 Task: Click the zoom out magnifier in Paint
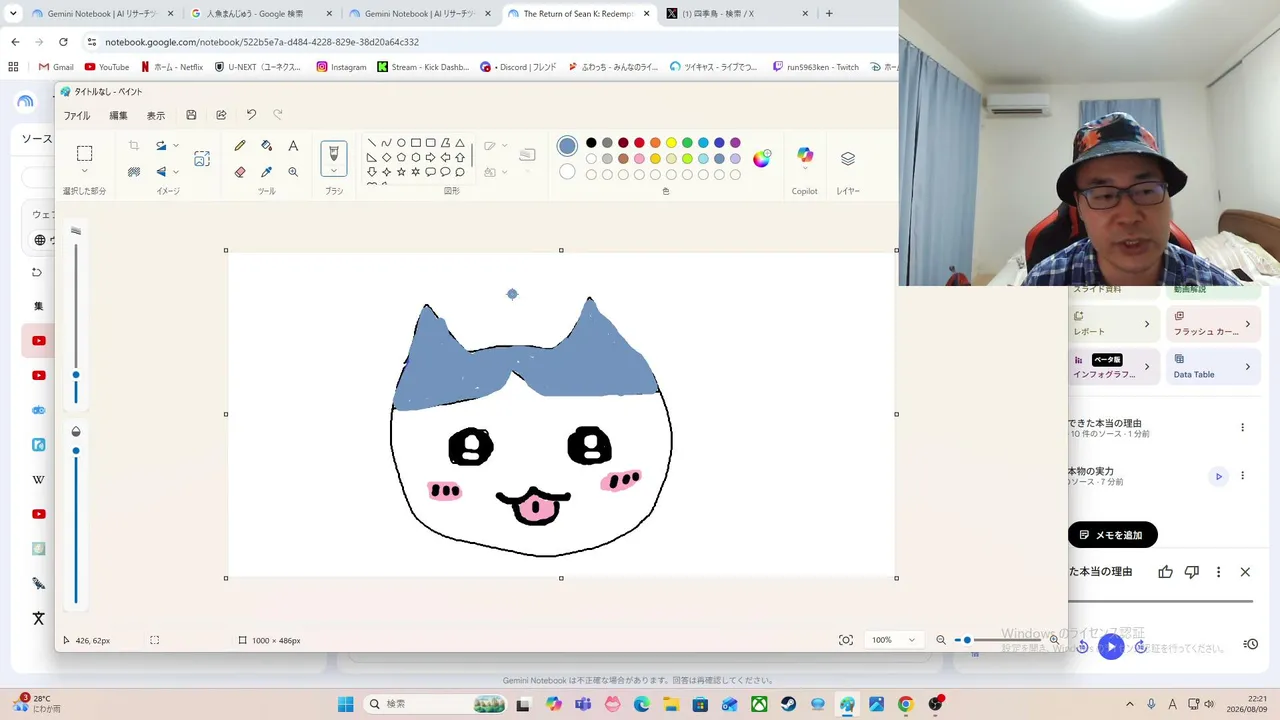pyautogui.click(x=941, y=640)
